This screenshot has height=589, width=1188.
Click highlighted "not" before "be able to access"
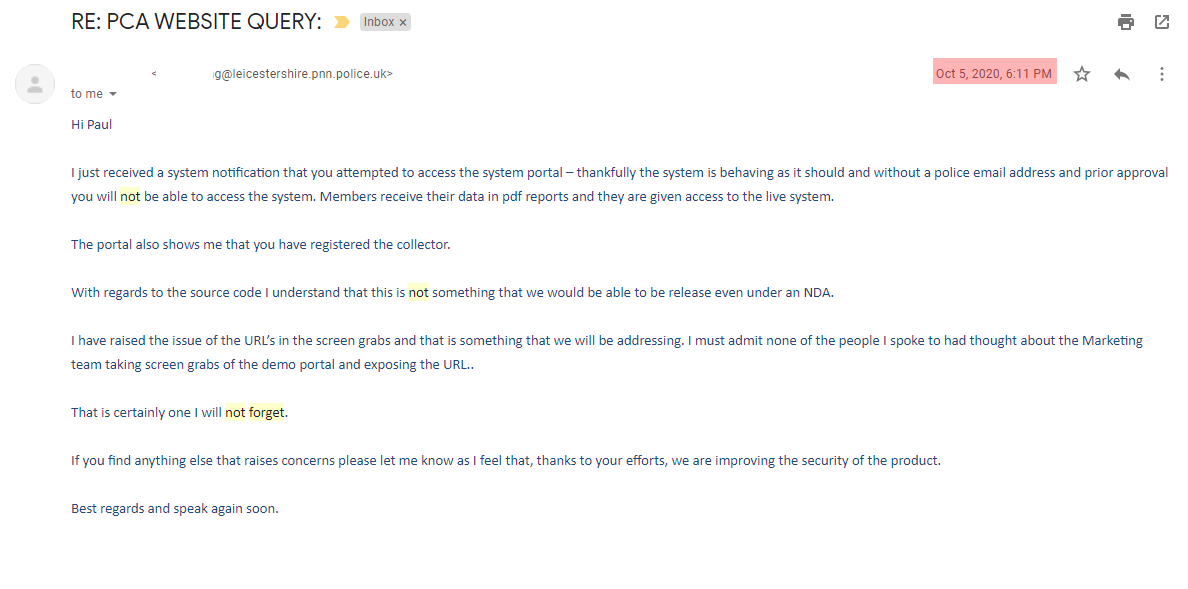tap(130, 196)
